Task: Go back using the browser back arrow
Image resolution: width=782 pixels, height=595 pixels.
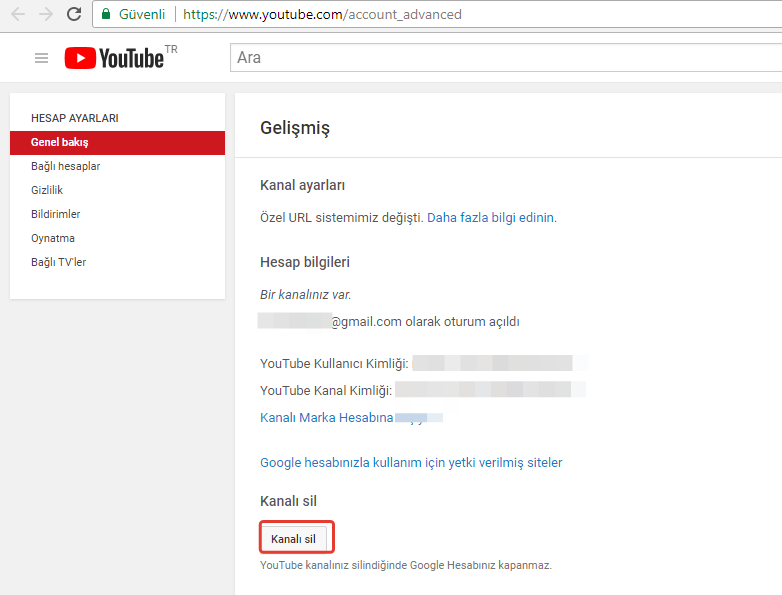Action: tap(17, 15)
